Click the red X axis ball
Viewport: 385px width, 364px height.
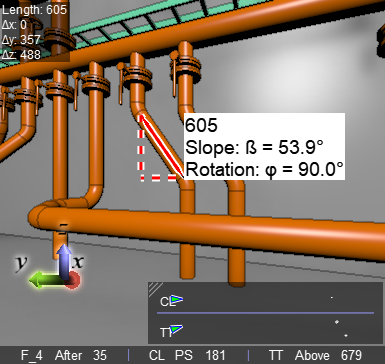[x=72, y=280]
